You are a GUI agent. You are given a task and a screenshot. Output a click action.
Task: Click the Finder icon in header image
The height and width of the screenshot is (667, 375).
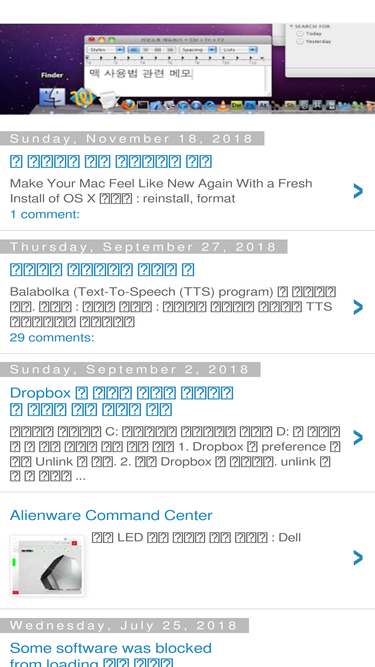[52, 97]
